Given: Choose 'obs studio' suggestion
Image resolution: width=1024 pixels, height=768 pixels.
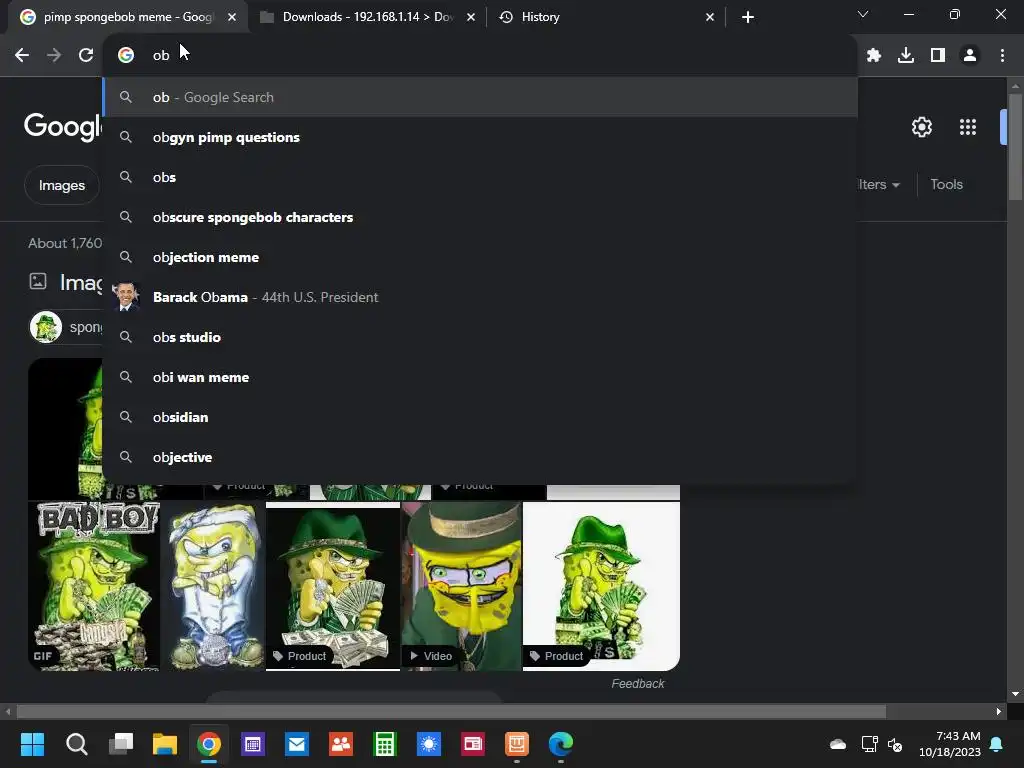Looking at the screenshot, I should pos(480,337).
